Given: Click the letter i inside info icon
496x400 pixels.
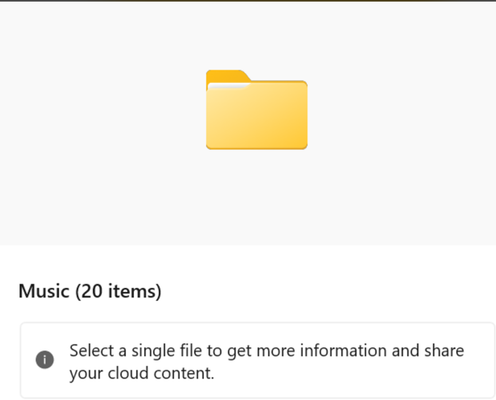Looking at the screenshot, I should [45, 360].
